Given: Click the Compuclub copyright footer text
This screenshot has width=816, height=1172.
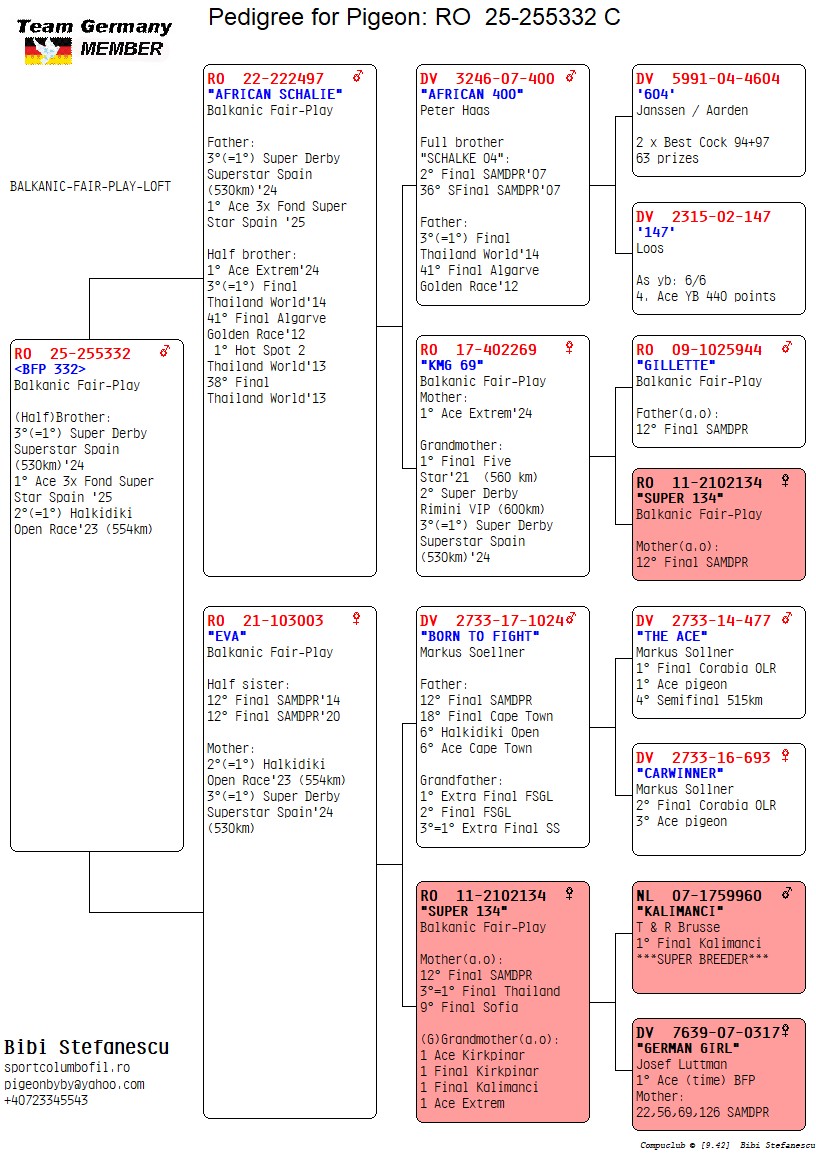Looking at the screenshot, I should pyautogui.click(x=727, y=1145).
